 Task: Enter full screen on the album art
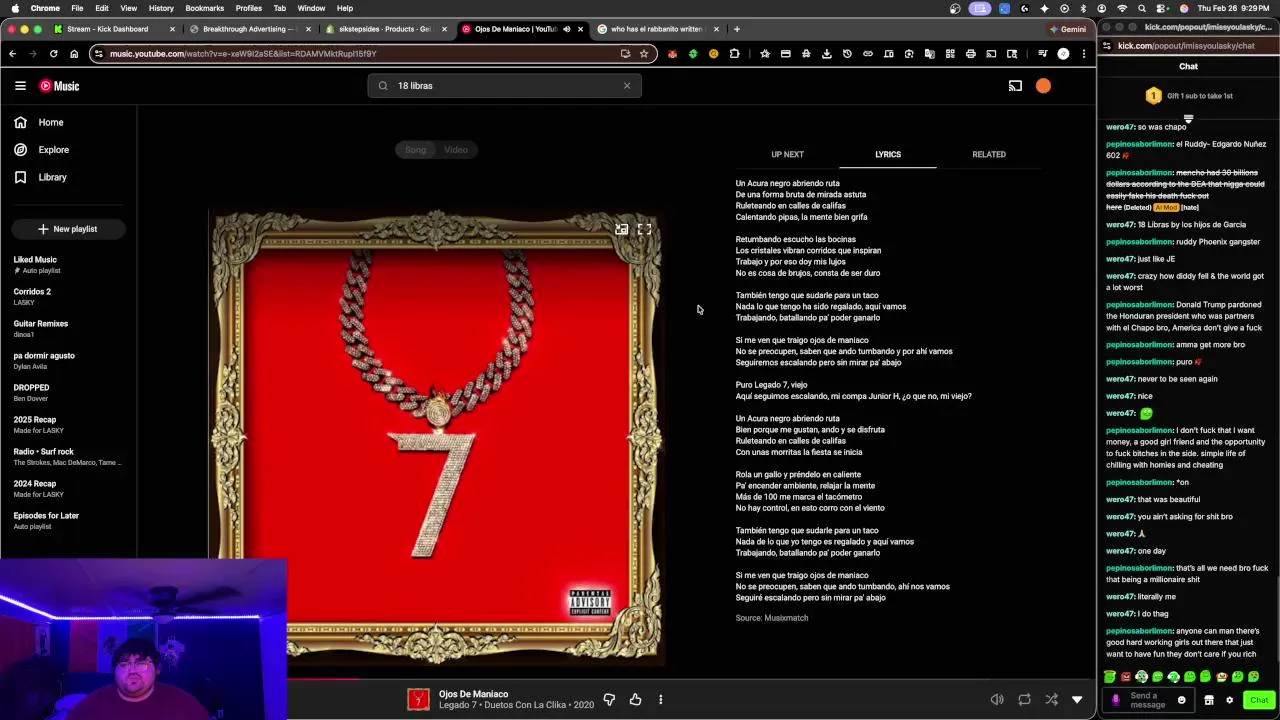(645, 229)
